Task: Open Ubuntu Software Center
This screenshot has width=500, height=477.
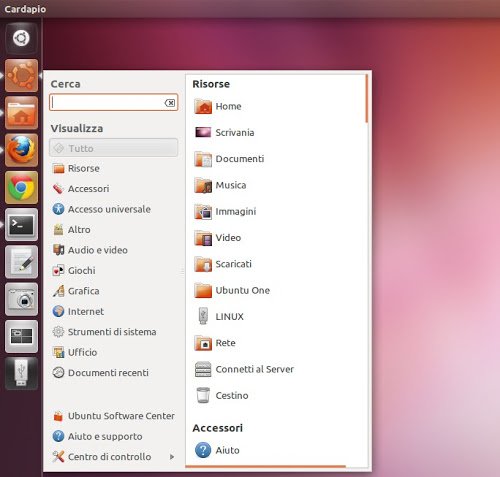Action: click(x=114, y=416)
